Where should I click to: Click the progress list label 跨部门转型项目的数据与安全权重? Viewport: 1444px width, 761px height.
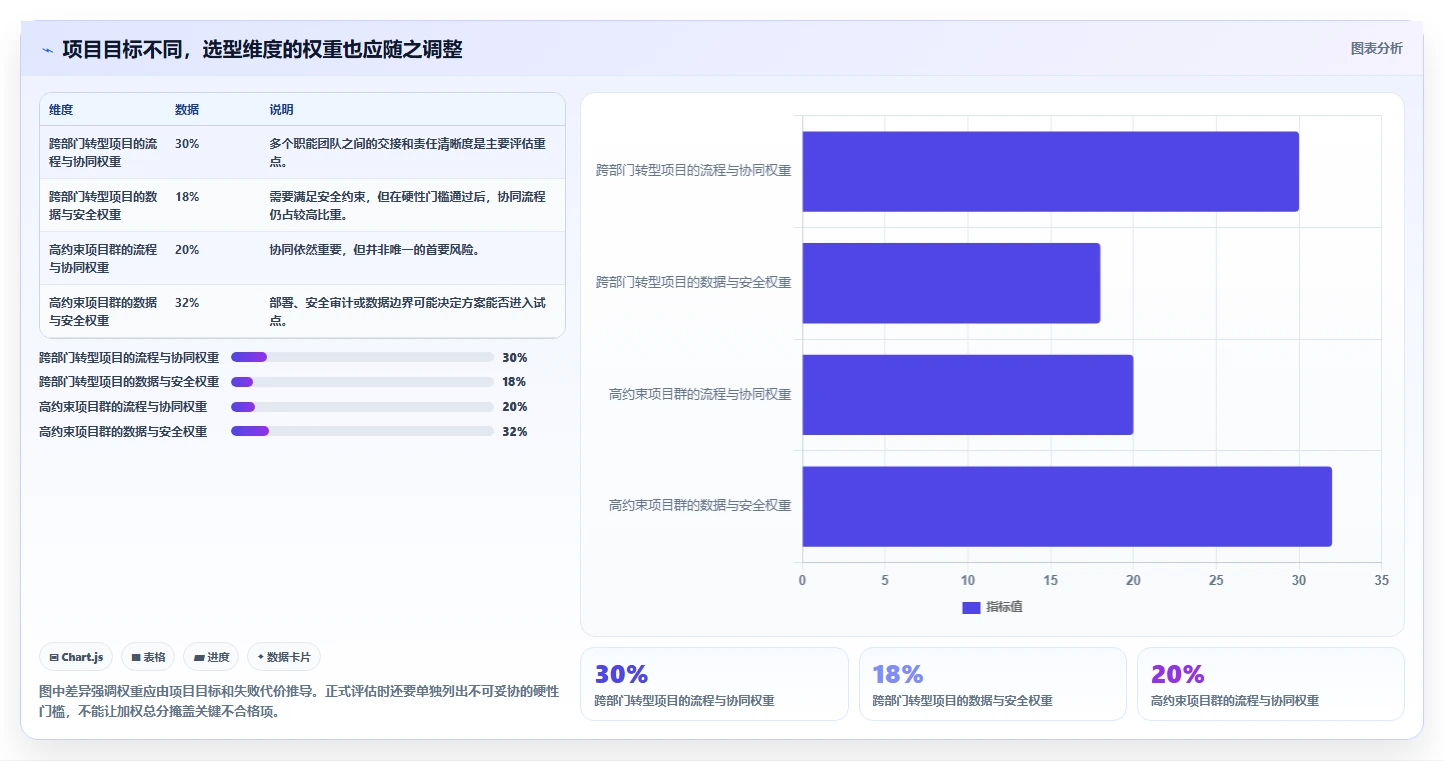129,382
